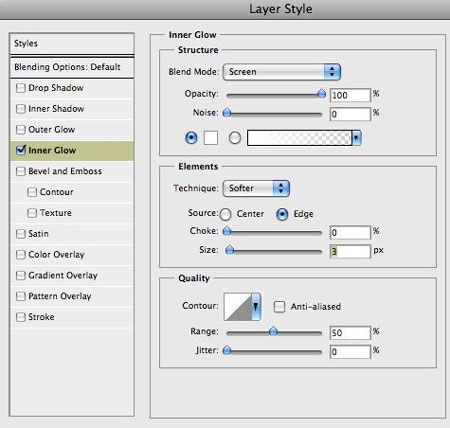This screenshot has height=428, width=450.
Task: Open the gradient picker dropdown arrow
Action: [356, 138]
